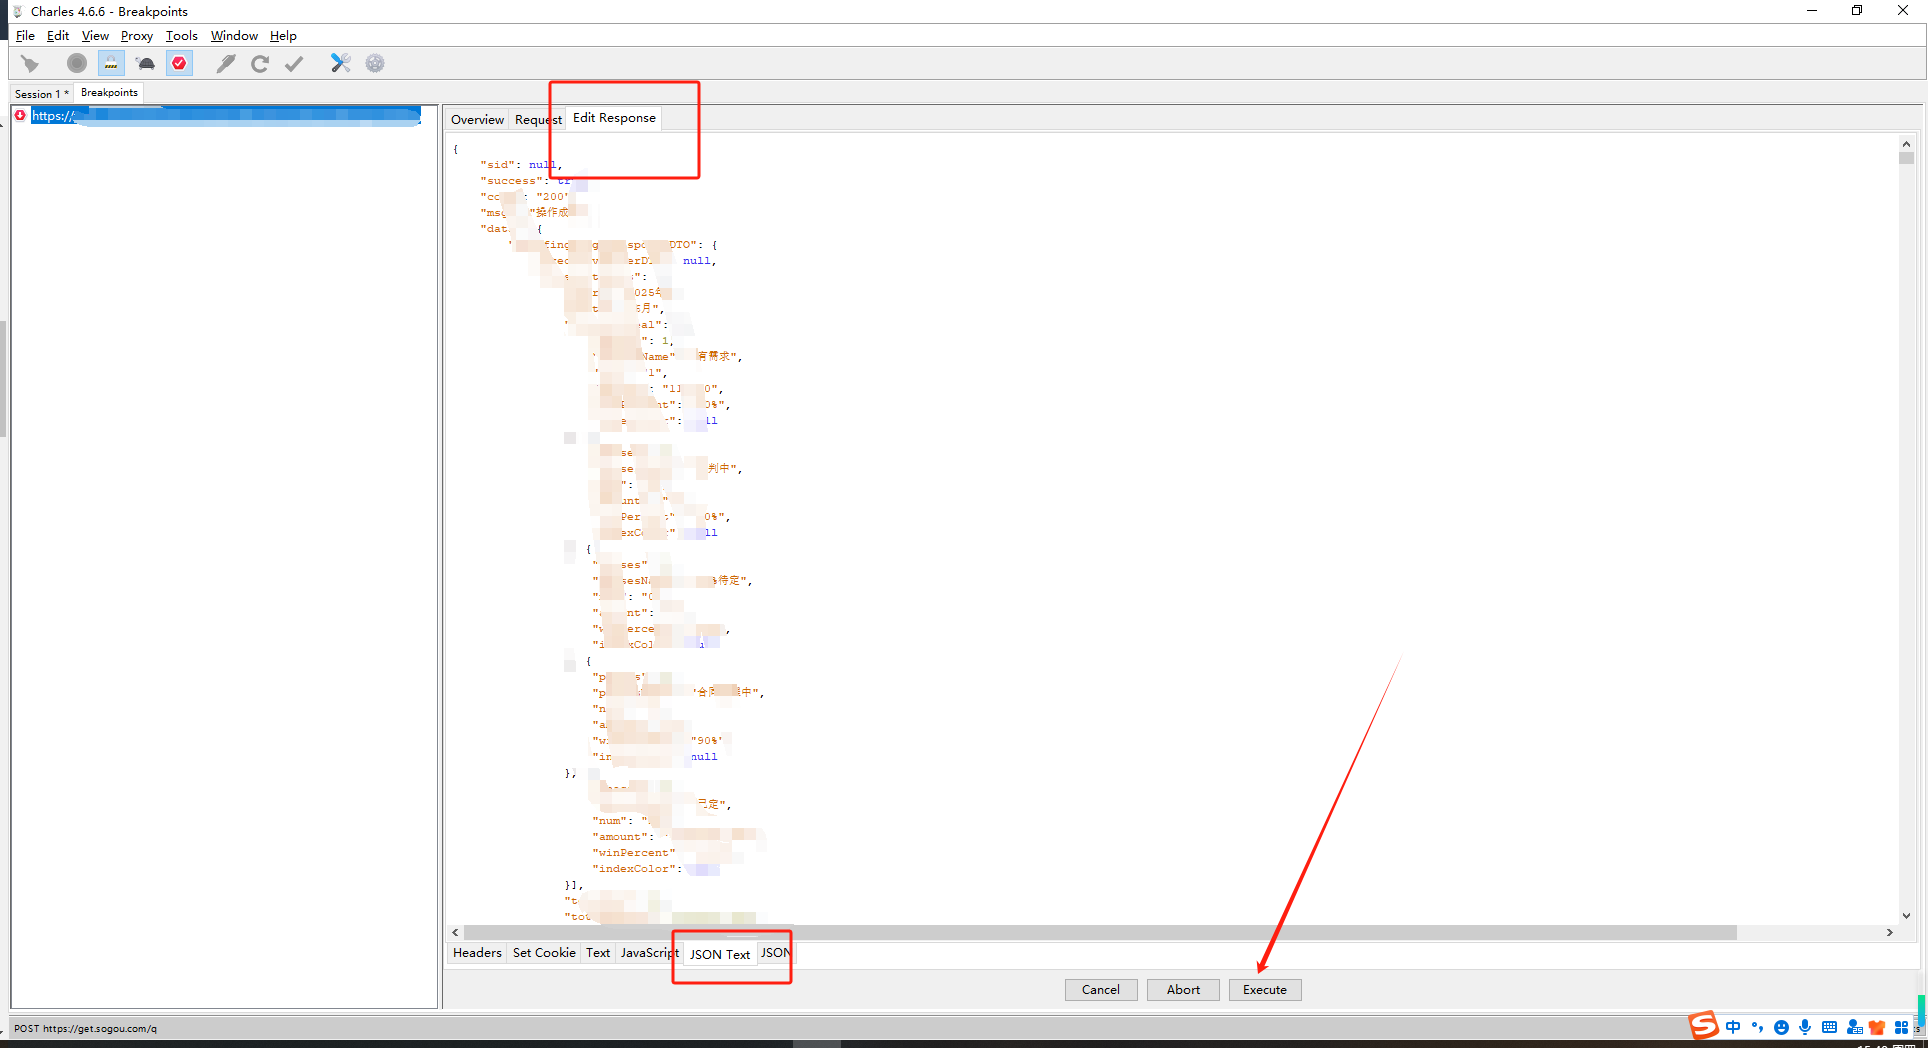Open the Proxy menu
The image size is (1928, 1048).
pyautogui.click(x=137, y=36)
